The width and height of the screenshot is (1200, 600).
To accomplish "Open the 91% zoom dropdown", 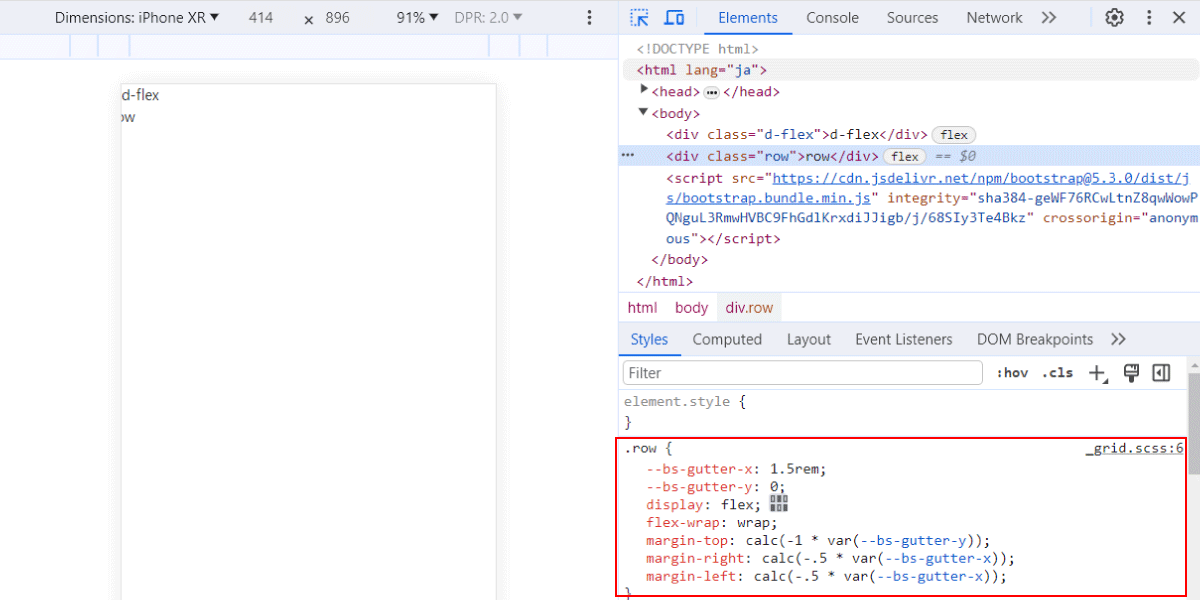I will coord(416,18).
